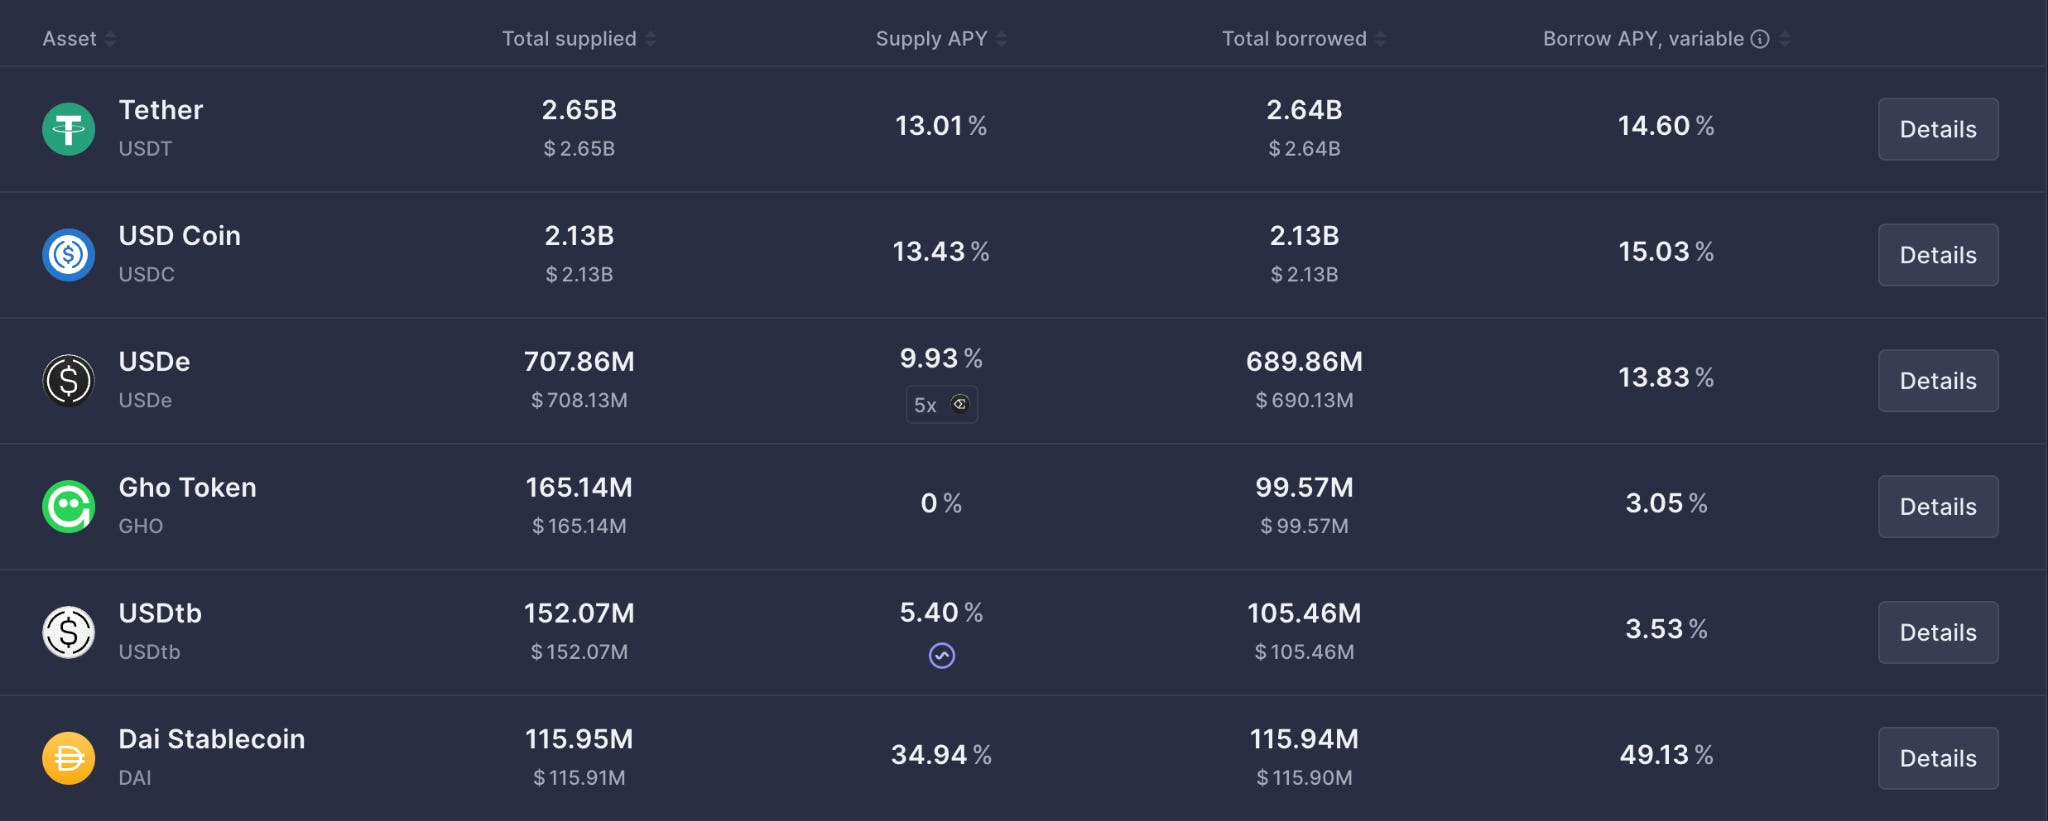The image size is (2048, 821).
Task: Click the 165.14M total supplied value
Action: tap(579, 488)
